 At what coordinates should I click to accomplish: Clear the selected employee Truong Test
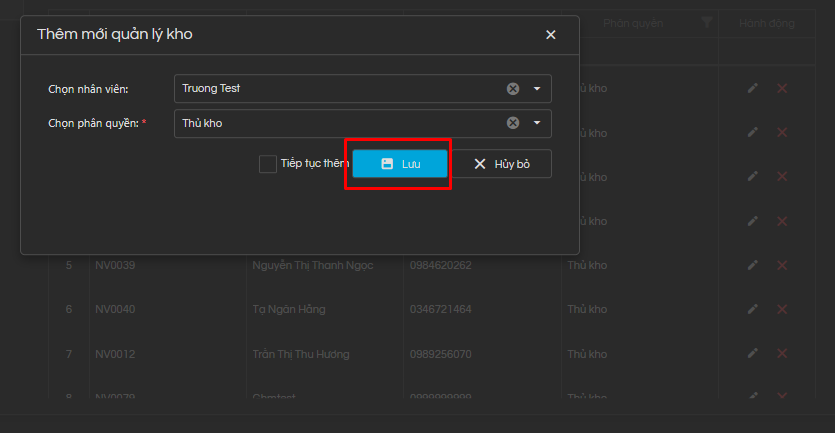[513, 88]
